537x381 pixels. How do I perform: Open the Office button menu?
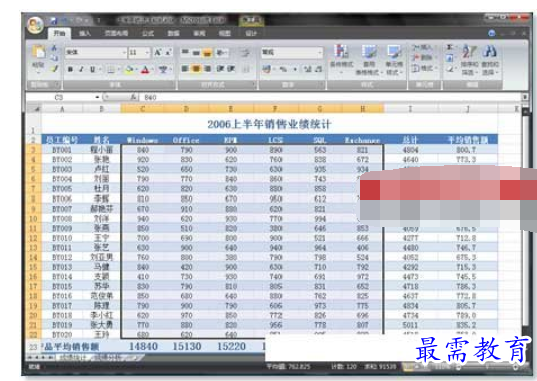pos(35,25)
